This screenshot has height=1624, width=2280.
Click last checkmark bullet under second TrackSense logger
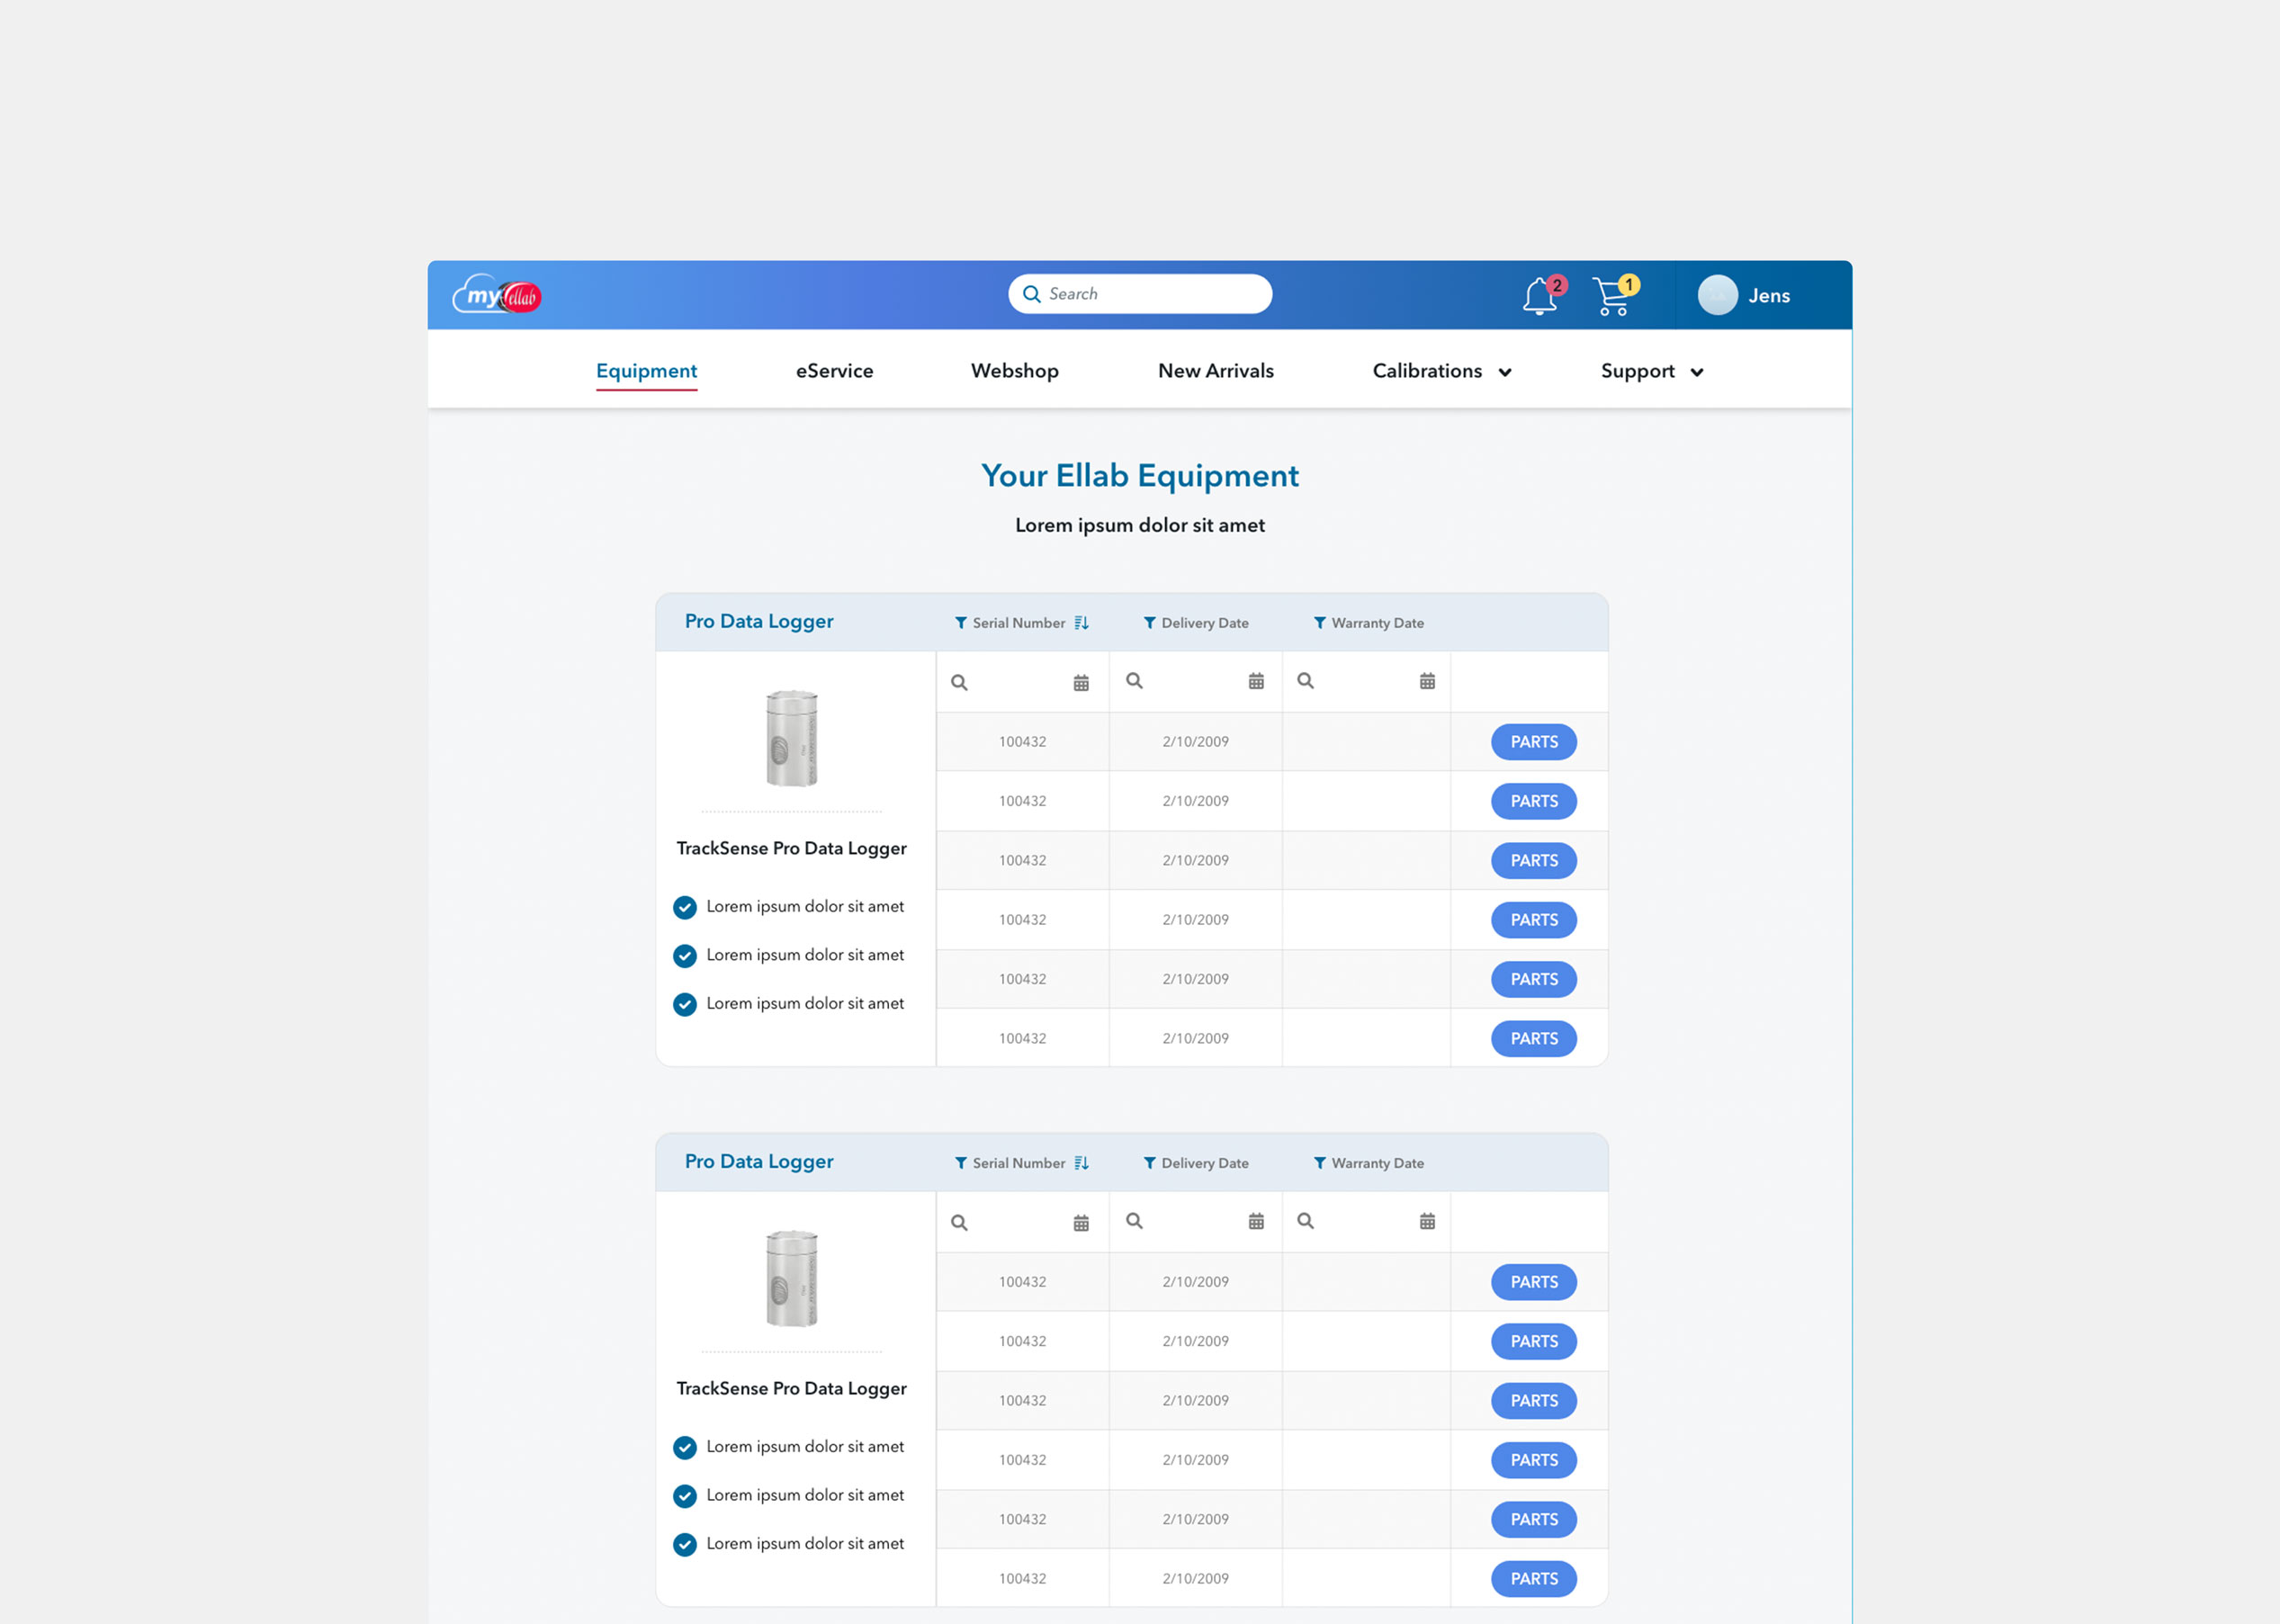pyautogui.click(x=685, y=1544)
